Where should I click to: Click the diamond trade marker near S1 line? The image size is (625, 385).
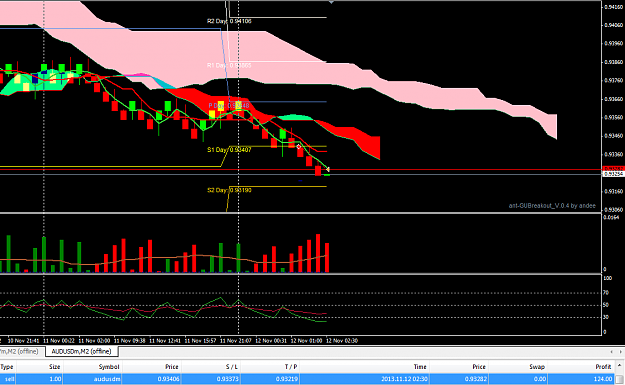tap(299, 147)
